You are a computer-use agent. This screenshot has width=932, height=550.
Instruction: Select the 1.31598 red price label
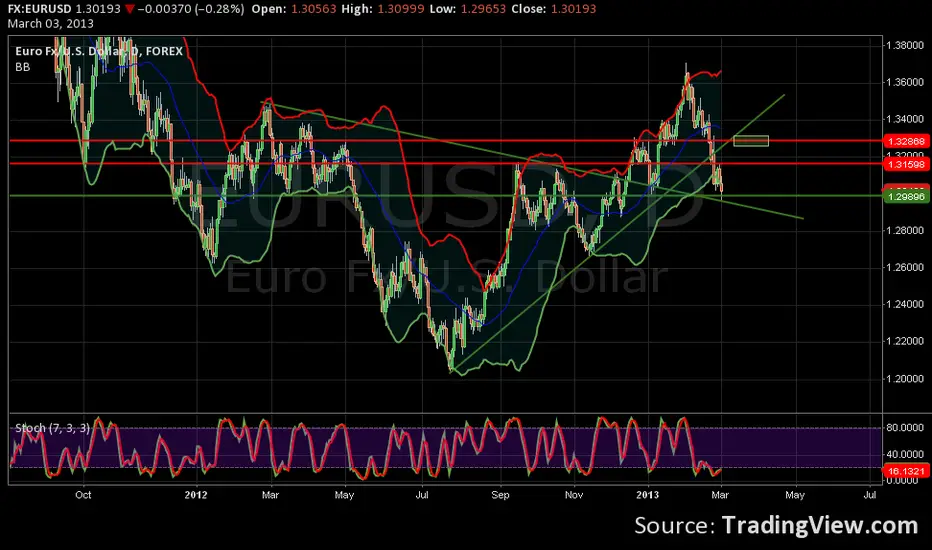(906, 164)
